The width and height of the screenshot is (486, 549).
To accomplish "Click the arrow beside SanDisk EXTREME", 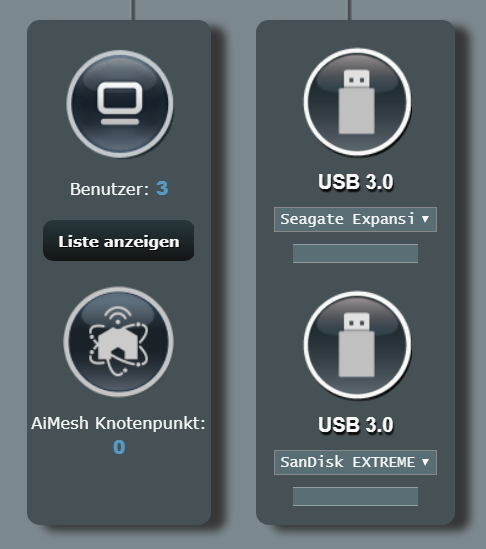I will 425,462.
